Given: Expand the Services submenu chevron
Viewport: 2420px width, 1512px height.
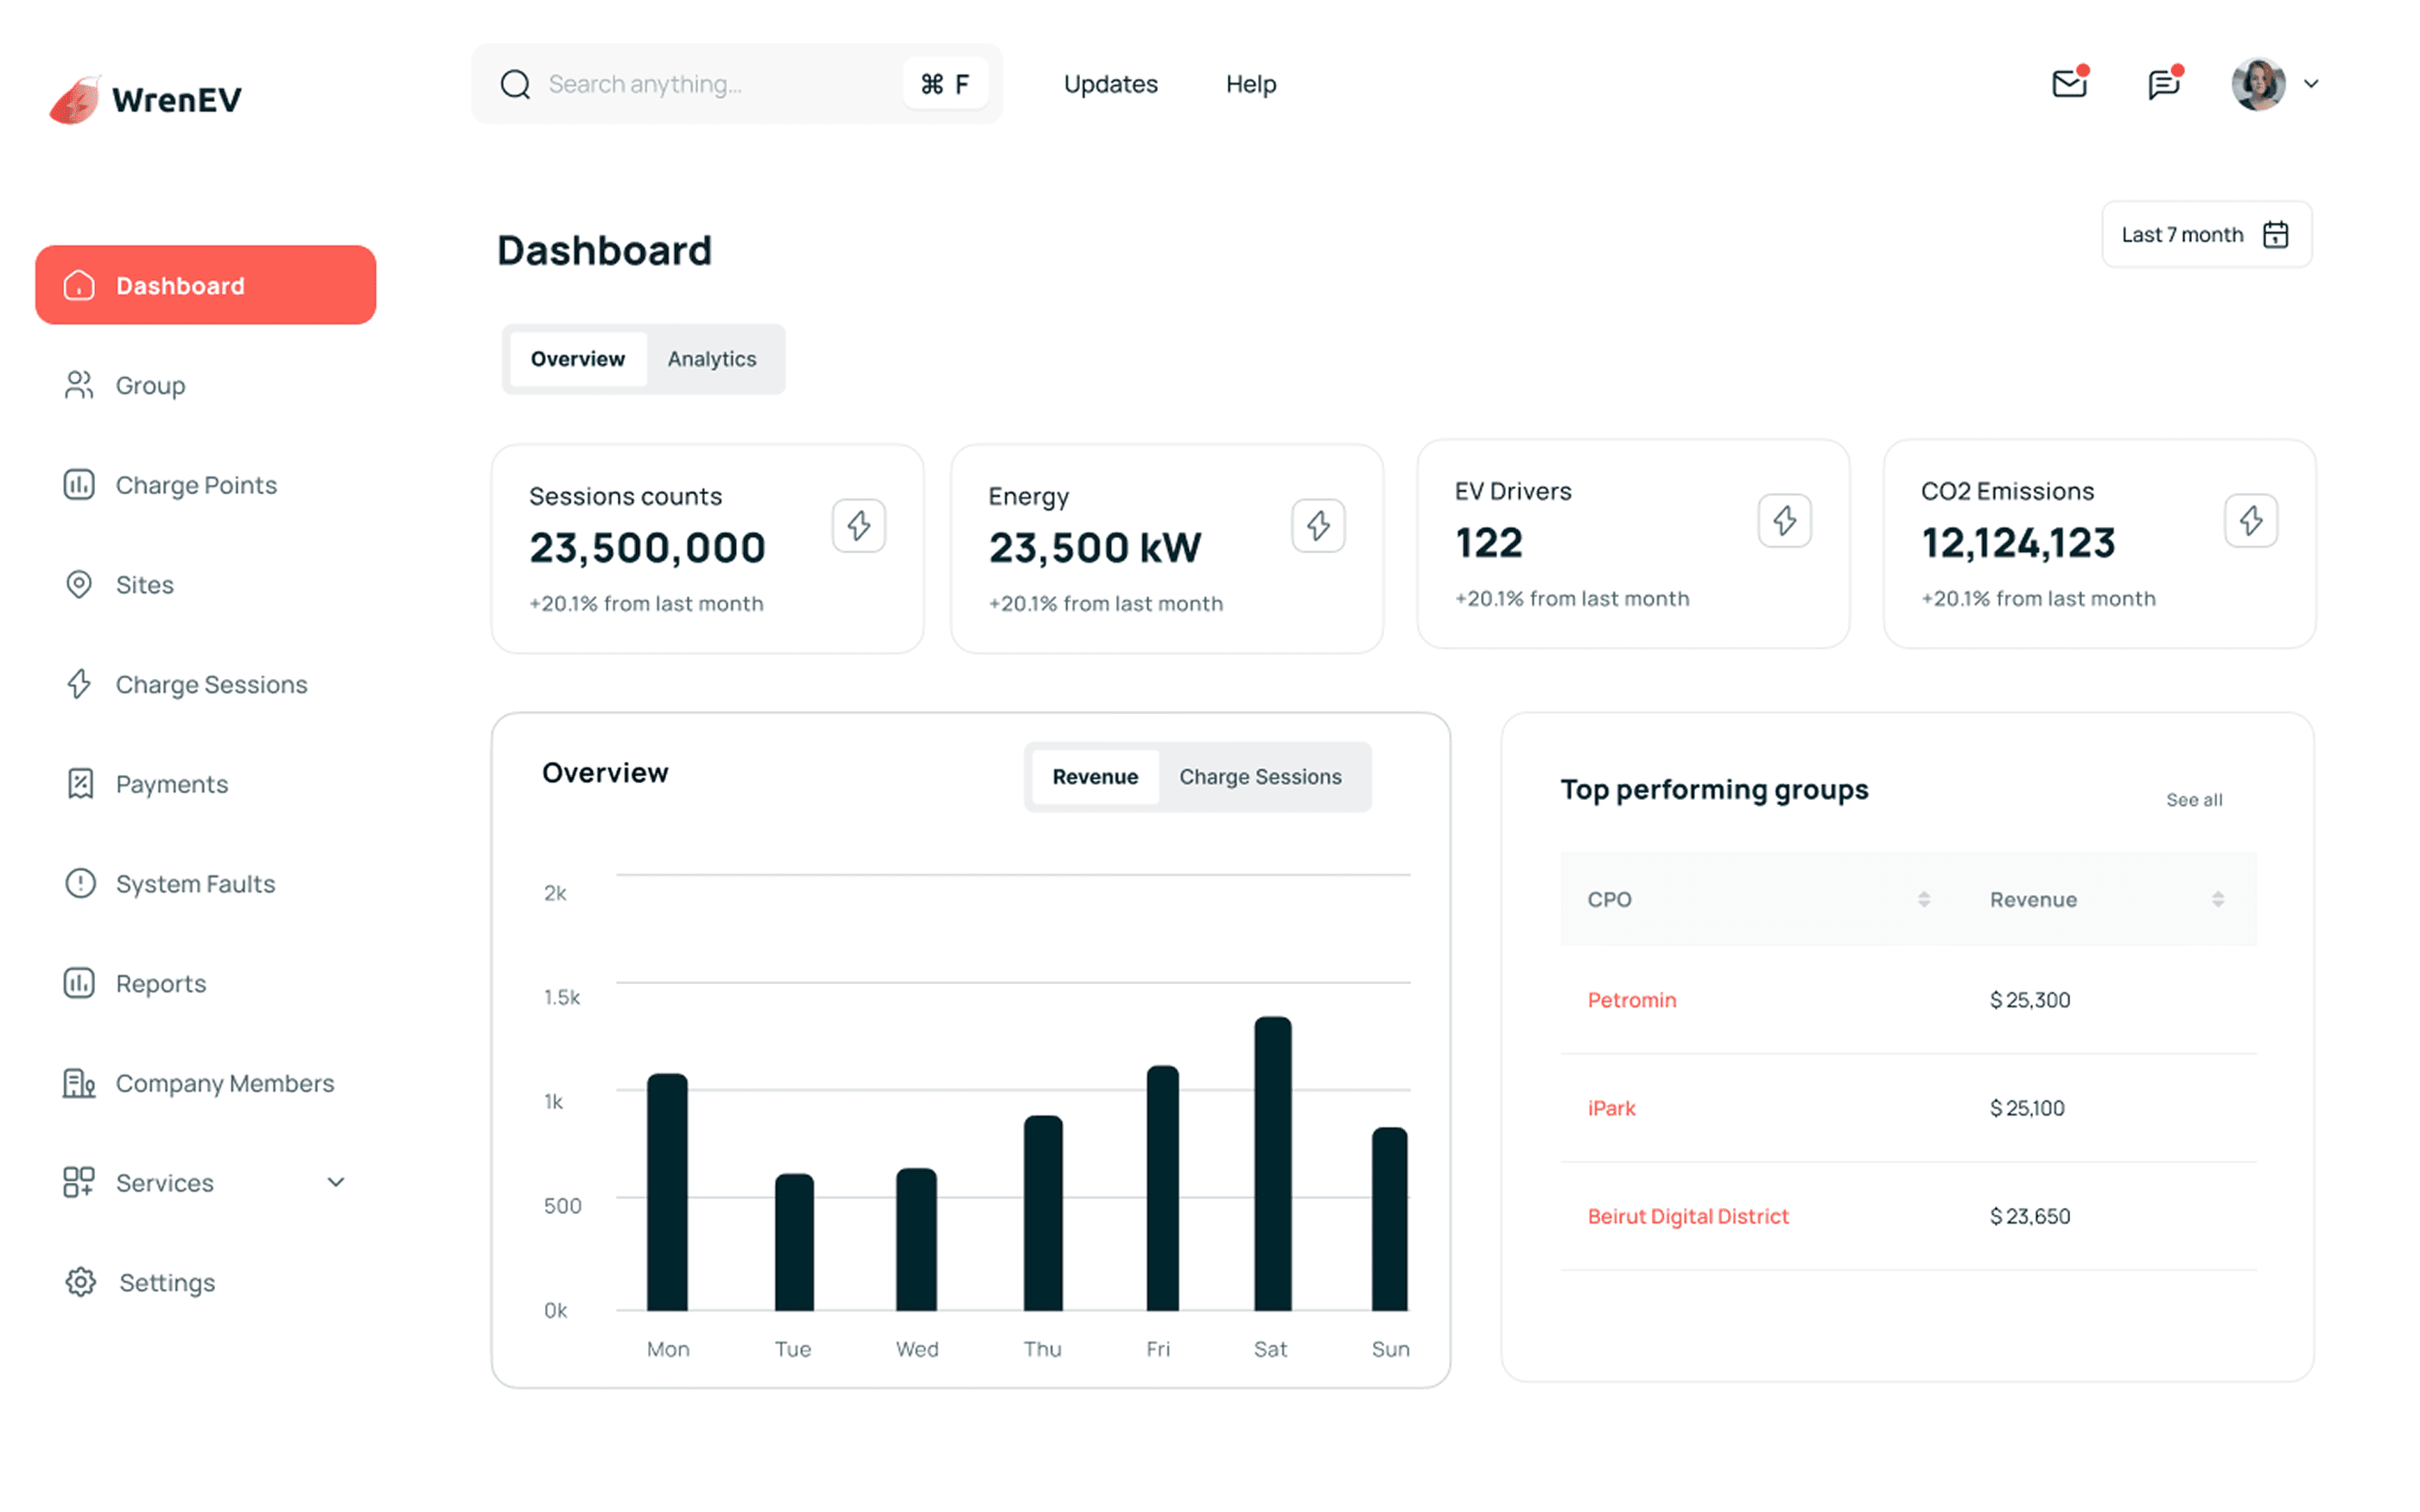Looking at the screenshot, I should click(x=336, y=1182).
